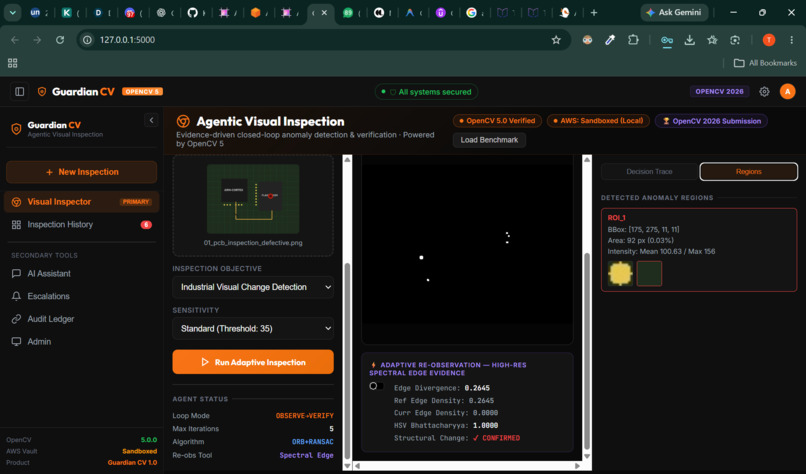
Task: Switch to the Regions tab
Action: 748,172
